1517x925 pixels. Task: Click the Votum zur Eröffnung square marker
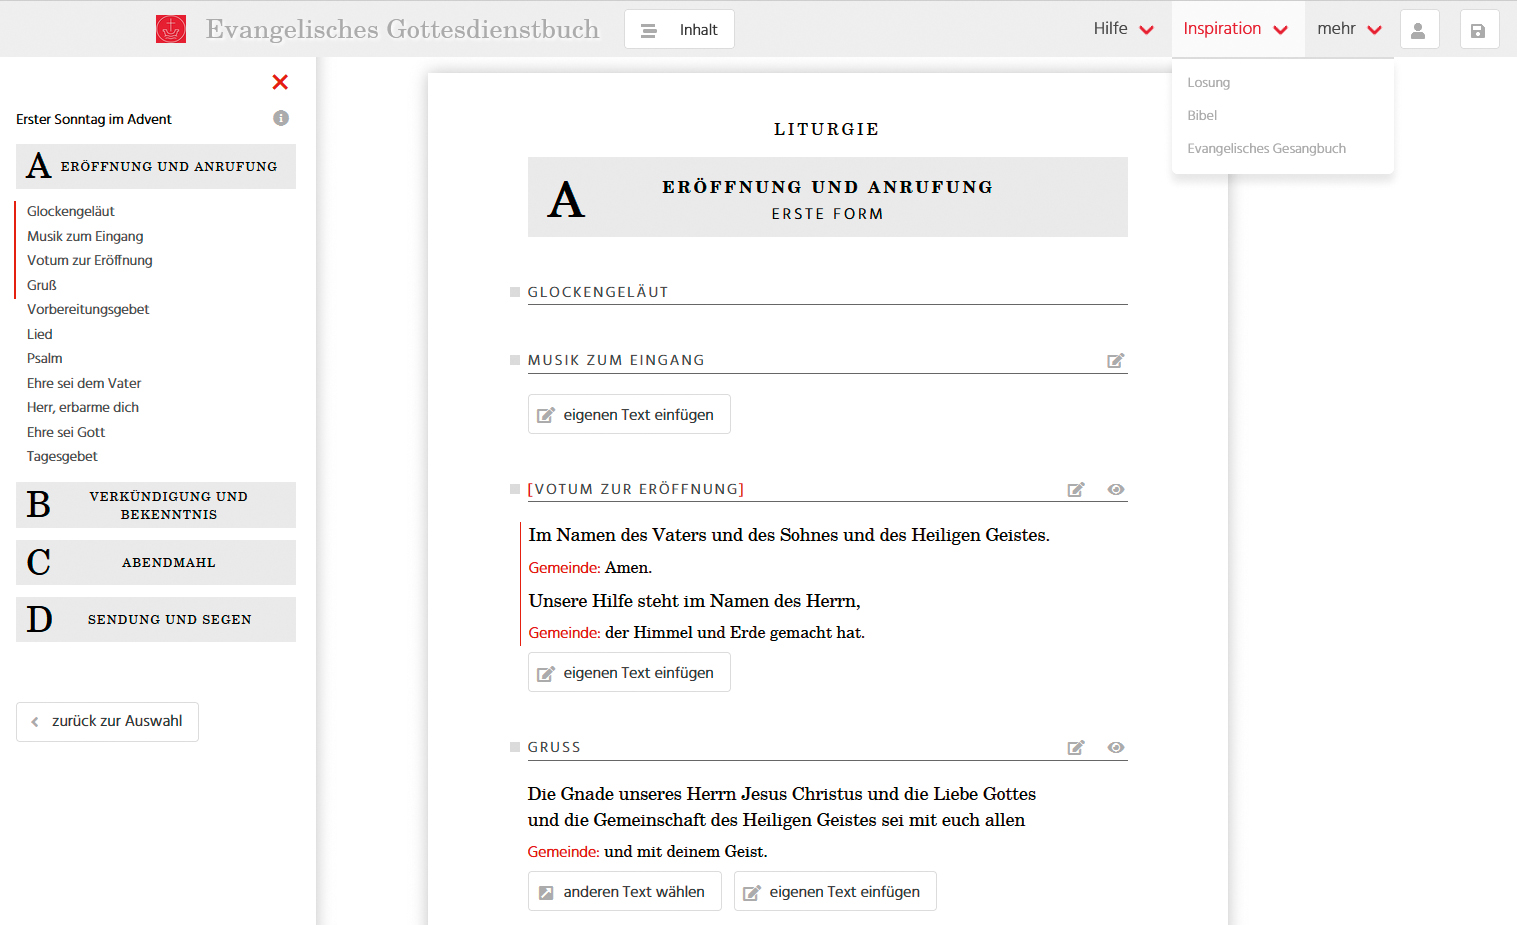[515, 489]
